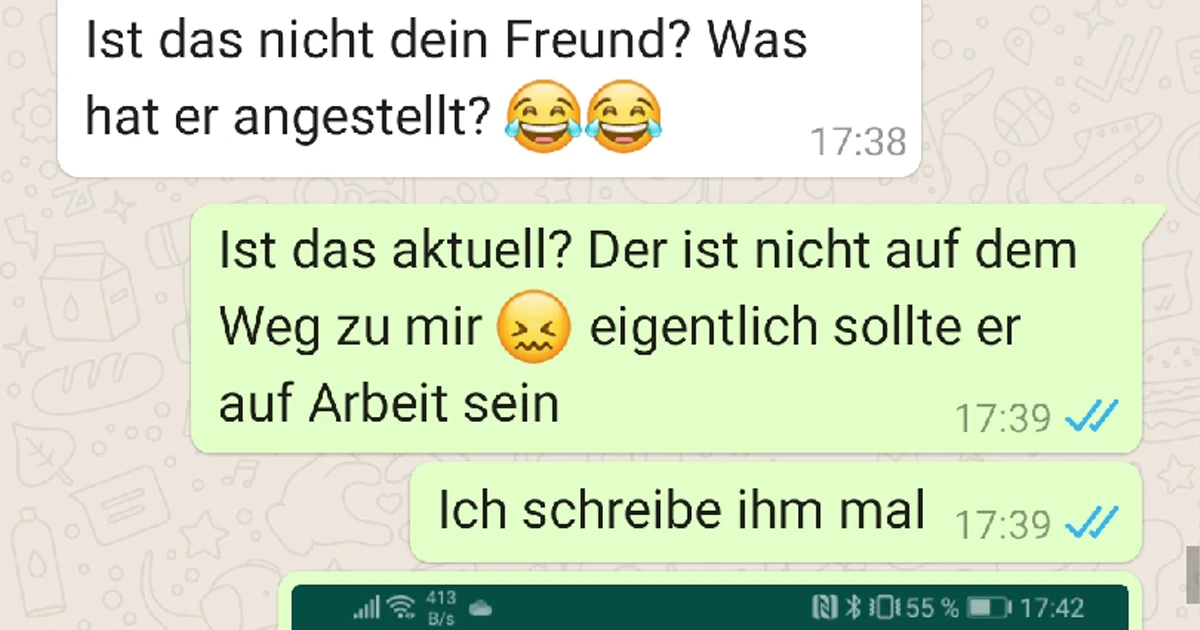Click blue read ticks beside 'auf Arbeit sein'
The width and height of the screenshot is (1200, 630).
click(1092, 416)
